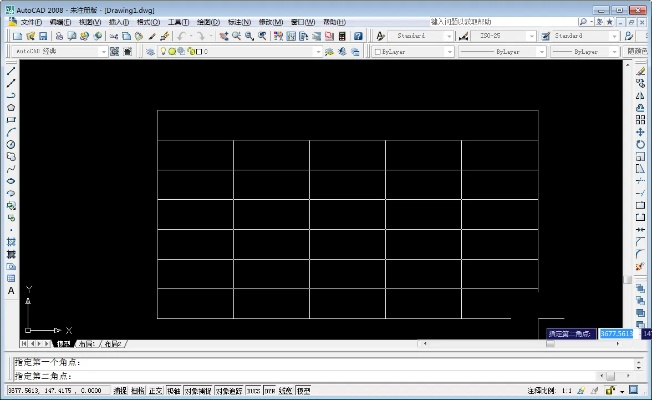Switch to the 布局1 layout tab
Viewport: 652px width, 400px height.
(87, 344)
